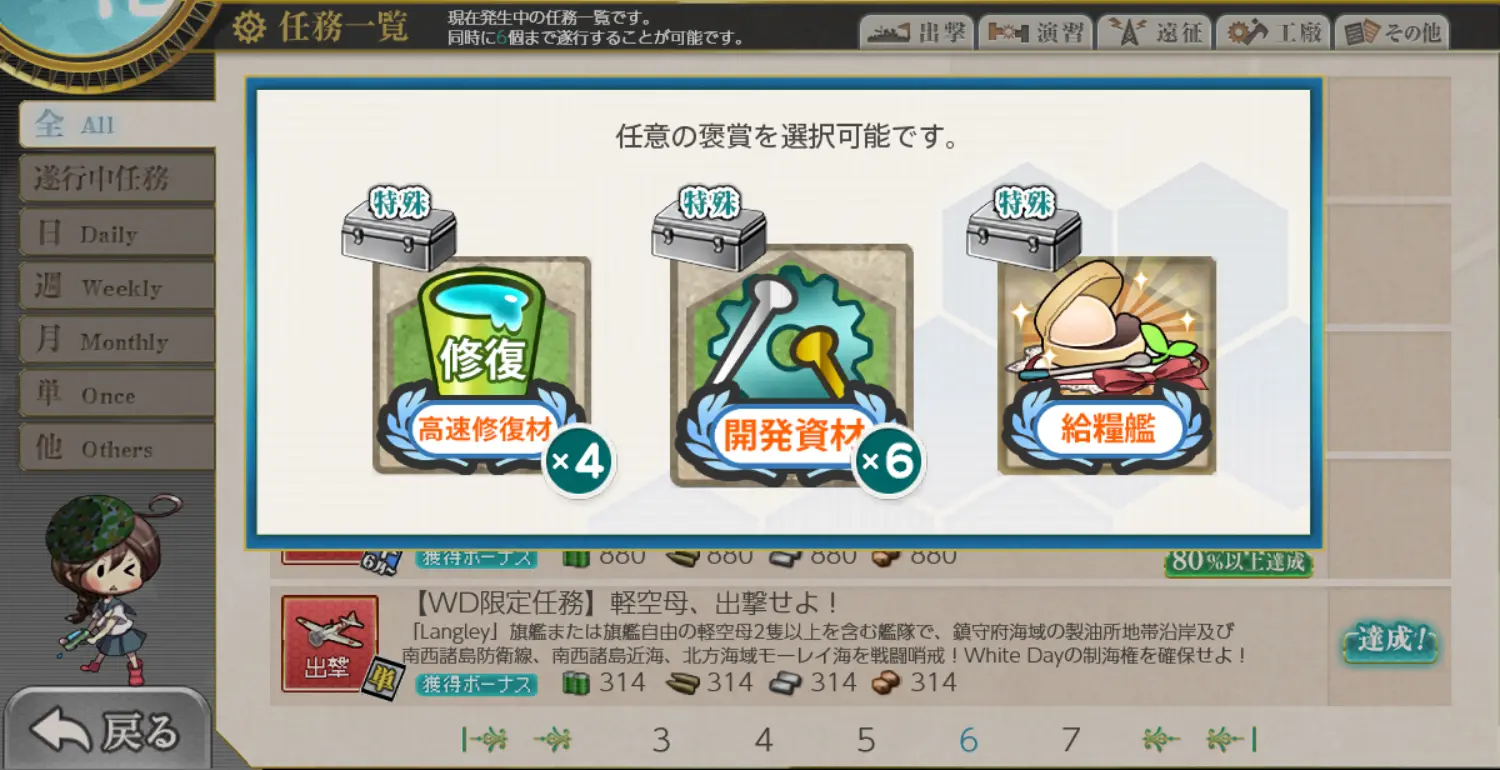
Task: Click the red 出撃 quest category icon
Action: [329, 643]
